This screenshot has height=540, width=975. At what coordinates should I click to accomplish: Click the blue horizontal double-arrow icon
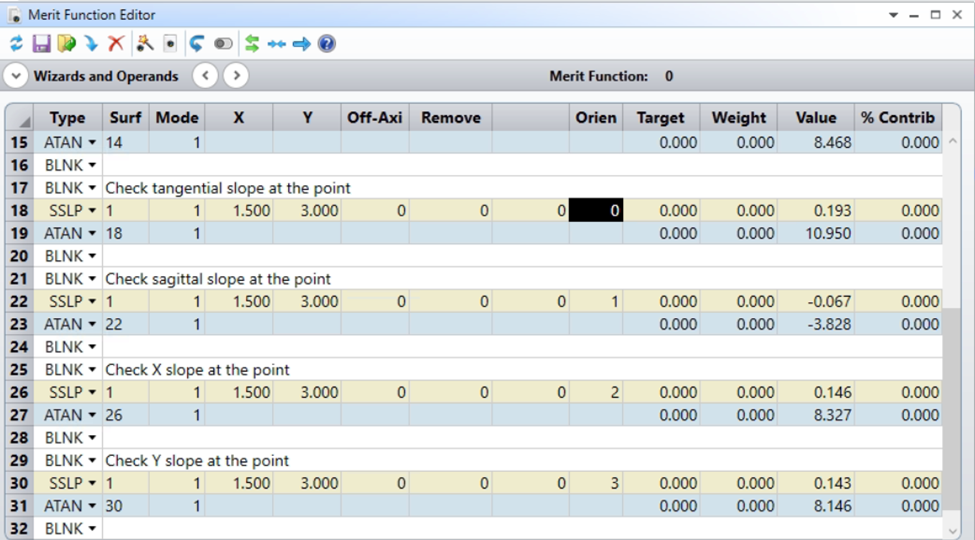277,44
